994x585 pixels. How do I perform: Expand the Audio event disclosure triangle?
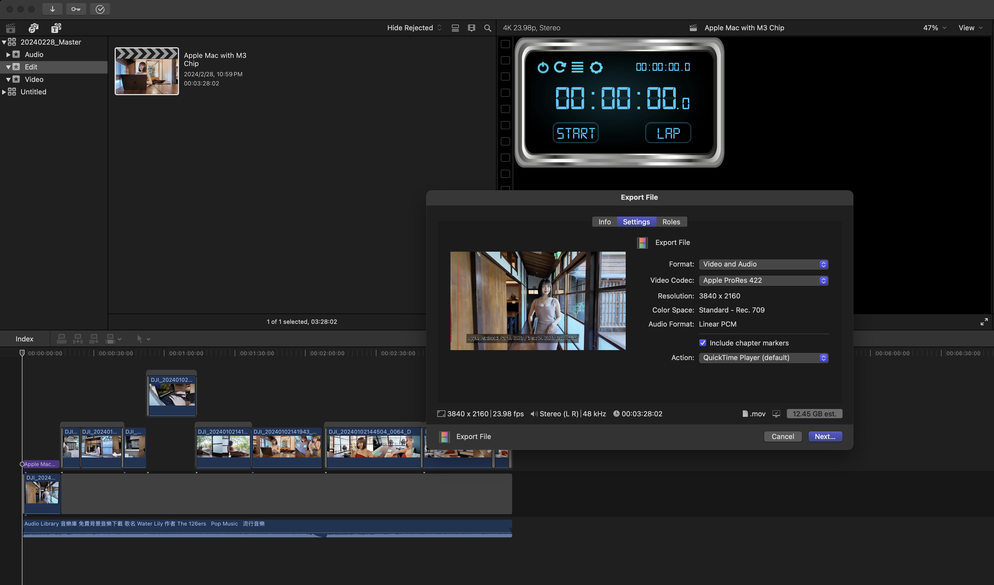tap(8, 55)
